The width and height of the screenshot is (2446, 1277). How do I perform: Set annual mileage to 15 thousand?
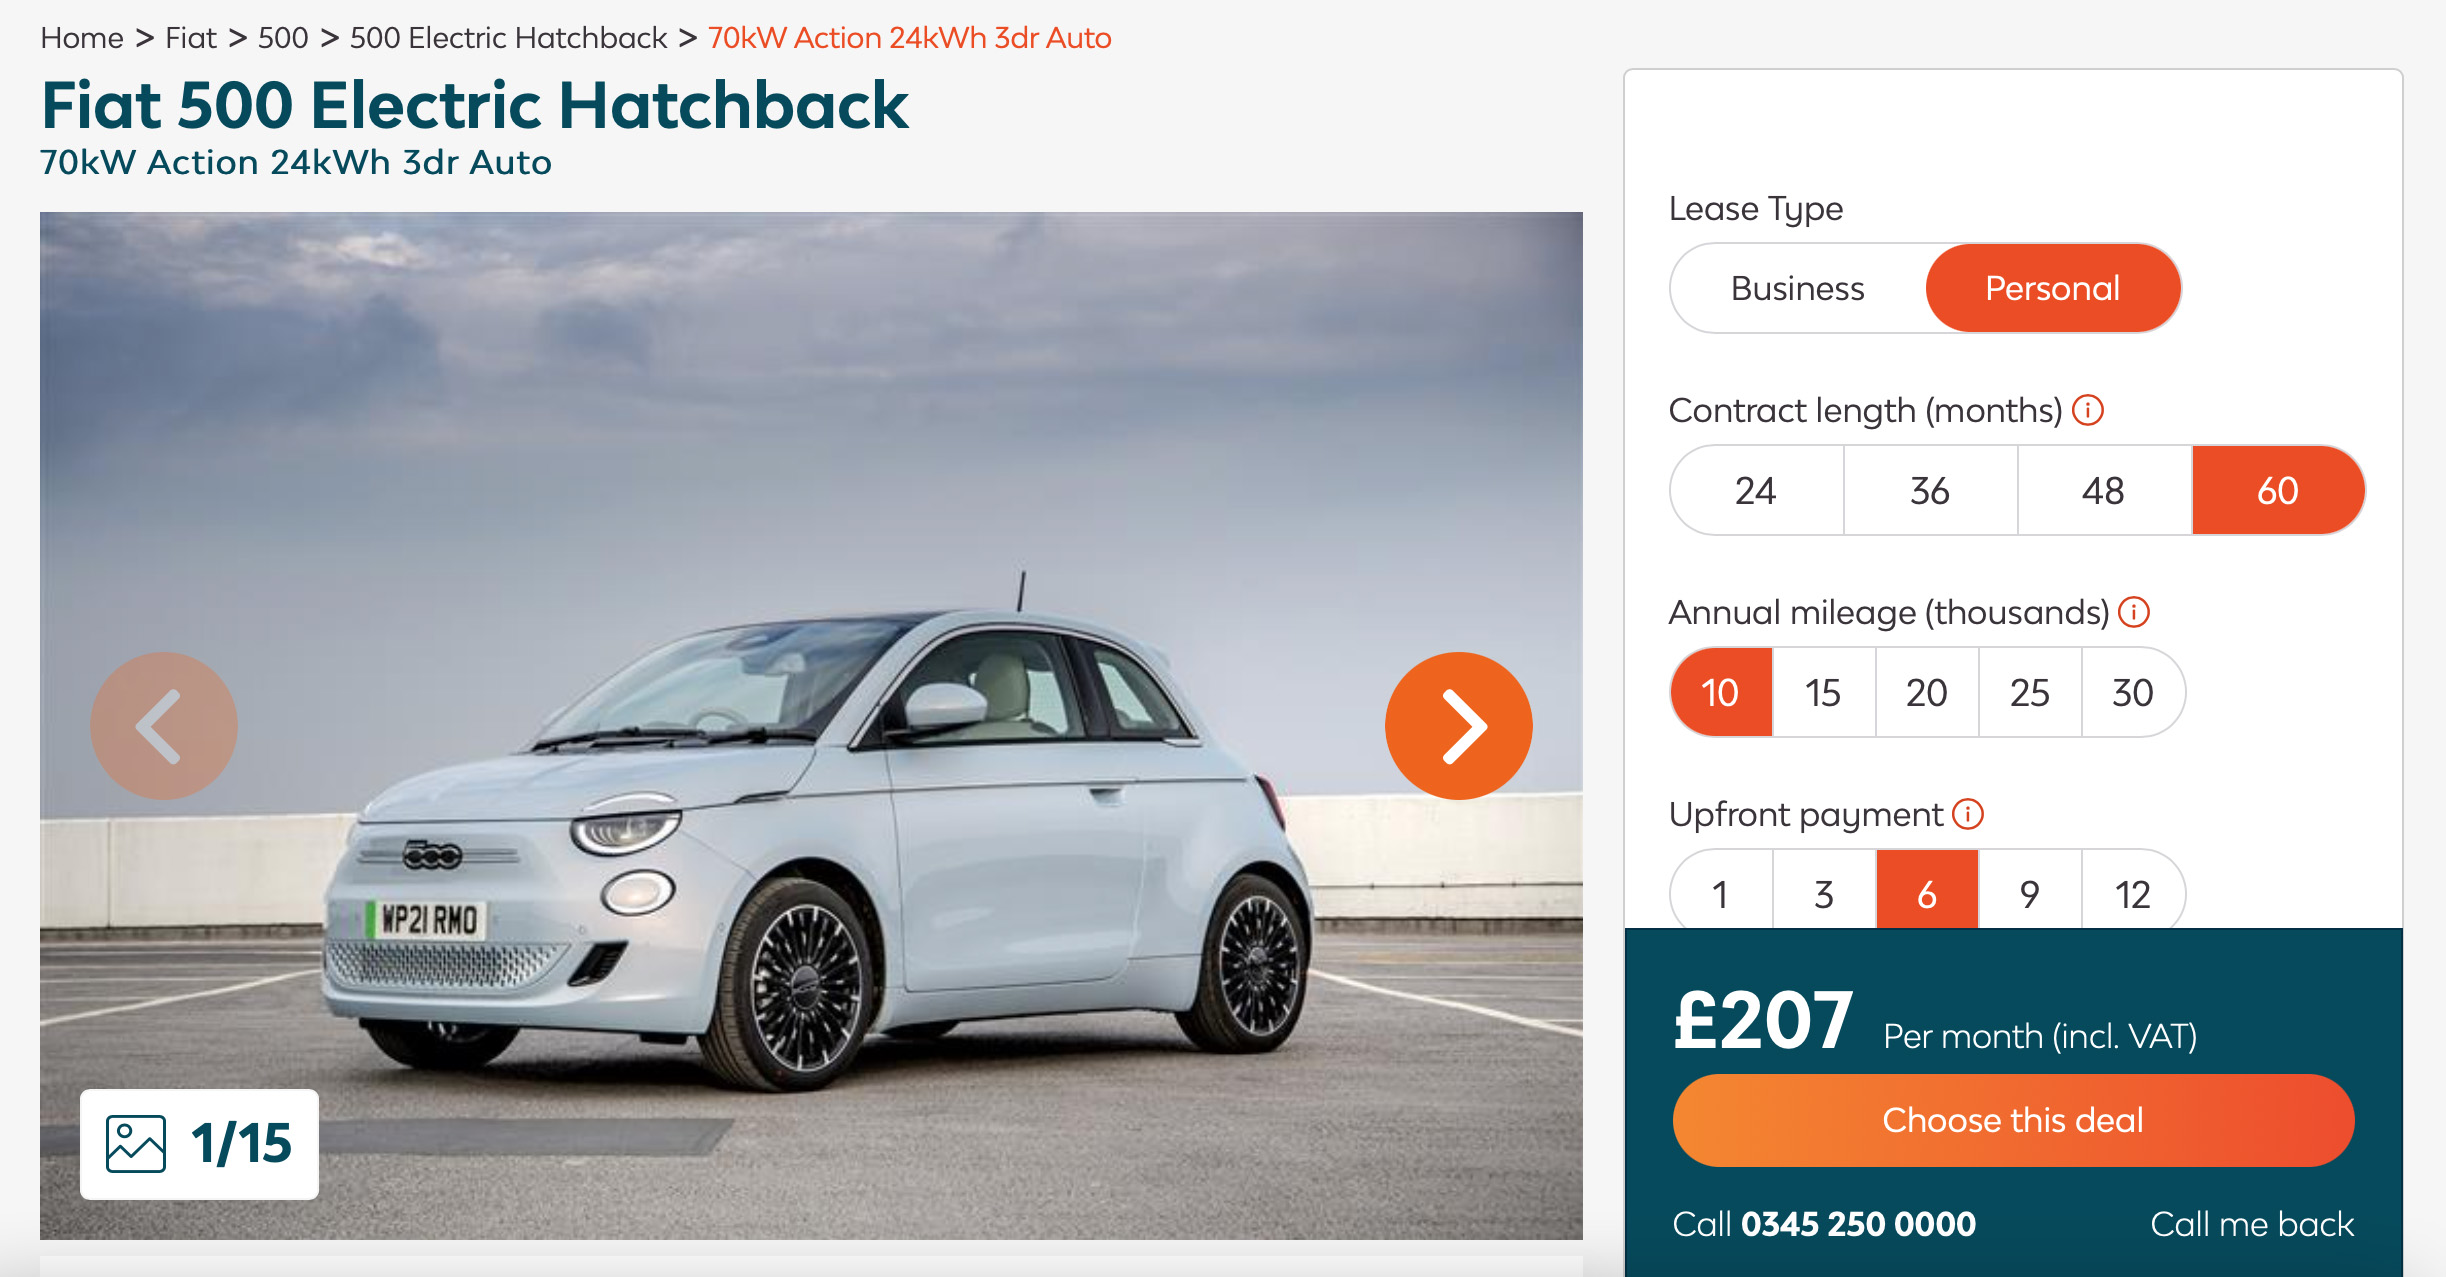(x=1824, y=692)
